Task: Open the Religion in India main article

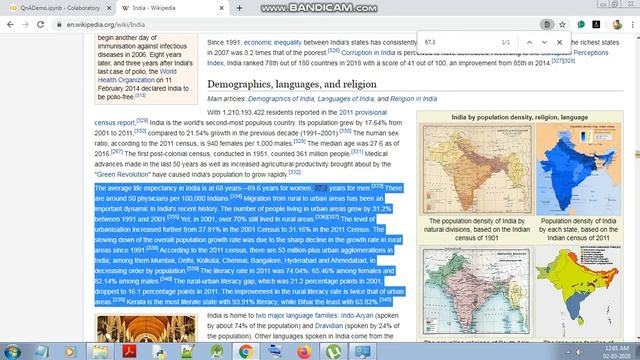Action: (413, 99)
